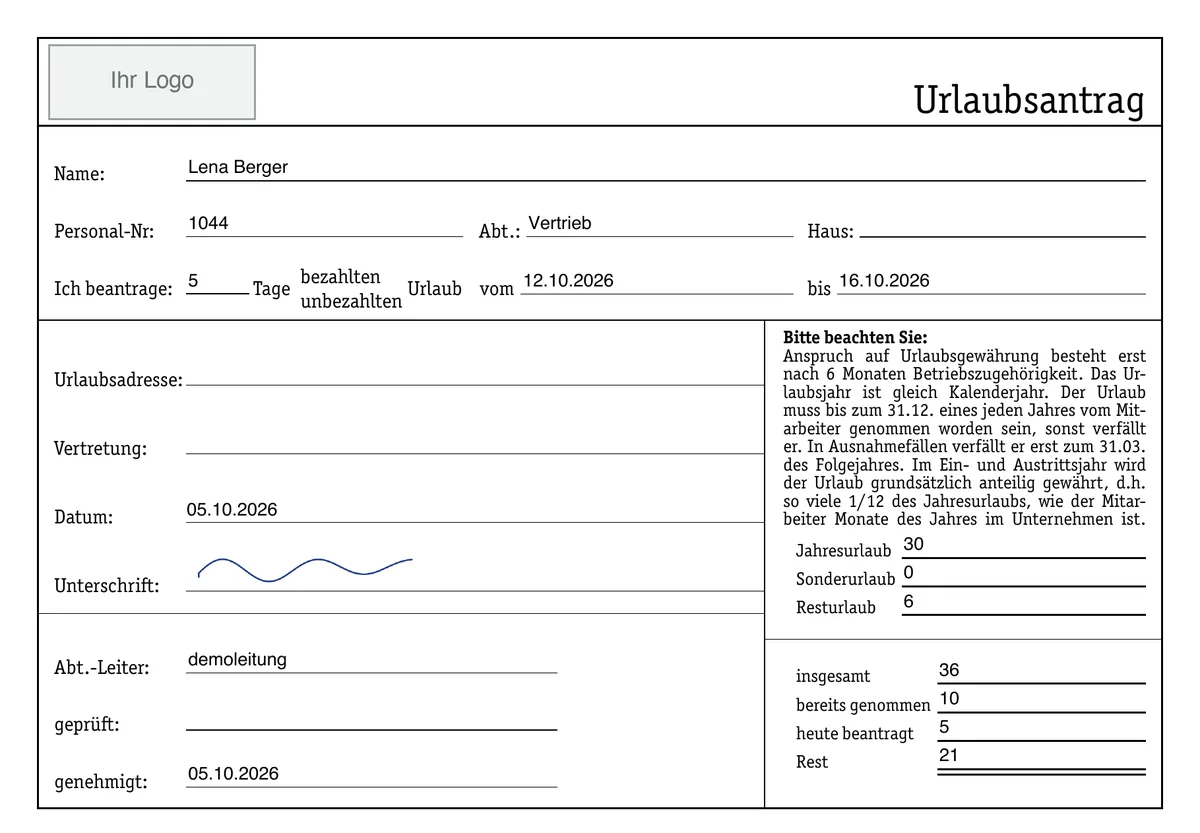Click the Jahresurlaub label
1200x833 pixels.
[843, 551]
